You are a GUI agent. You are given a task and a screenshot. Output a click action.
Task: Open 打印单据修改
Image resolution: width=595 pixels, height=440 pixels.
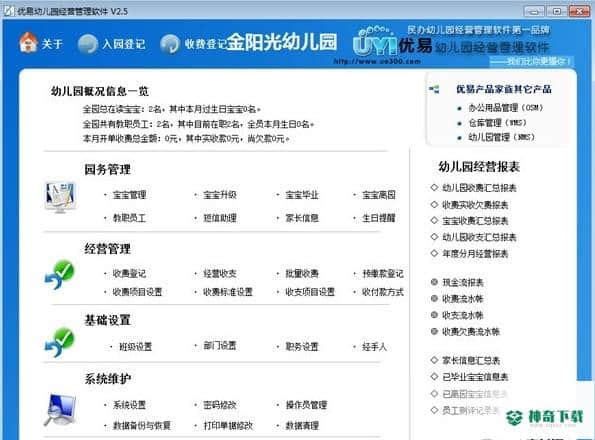(228, 426)
